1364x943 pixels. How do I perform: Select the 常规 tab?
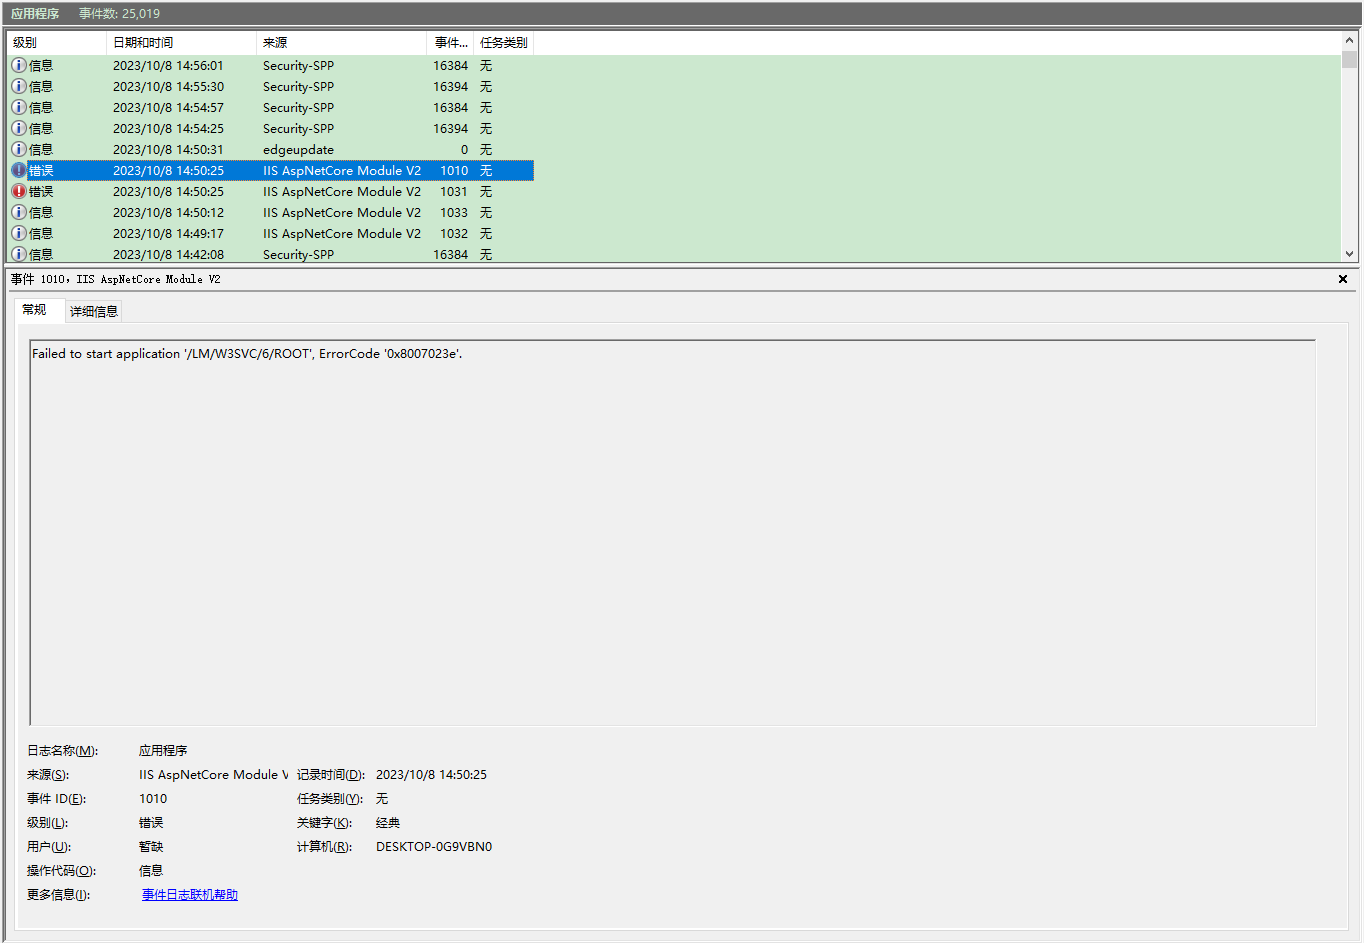pos(35,310)
